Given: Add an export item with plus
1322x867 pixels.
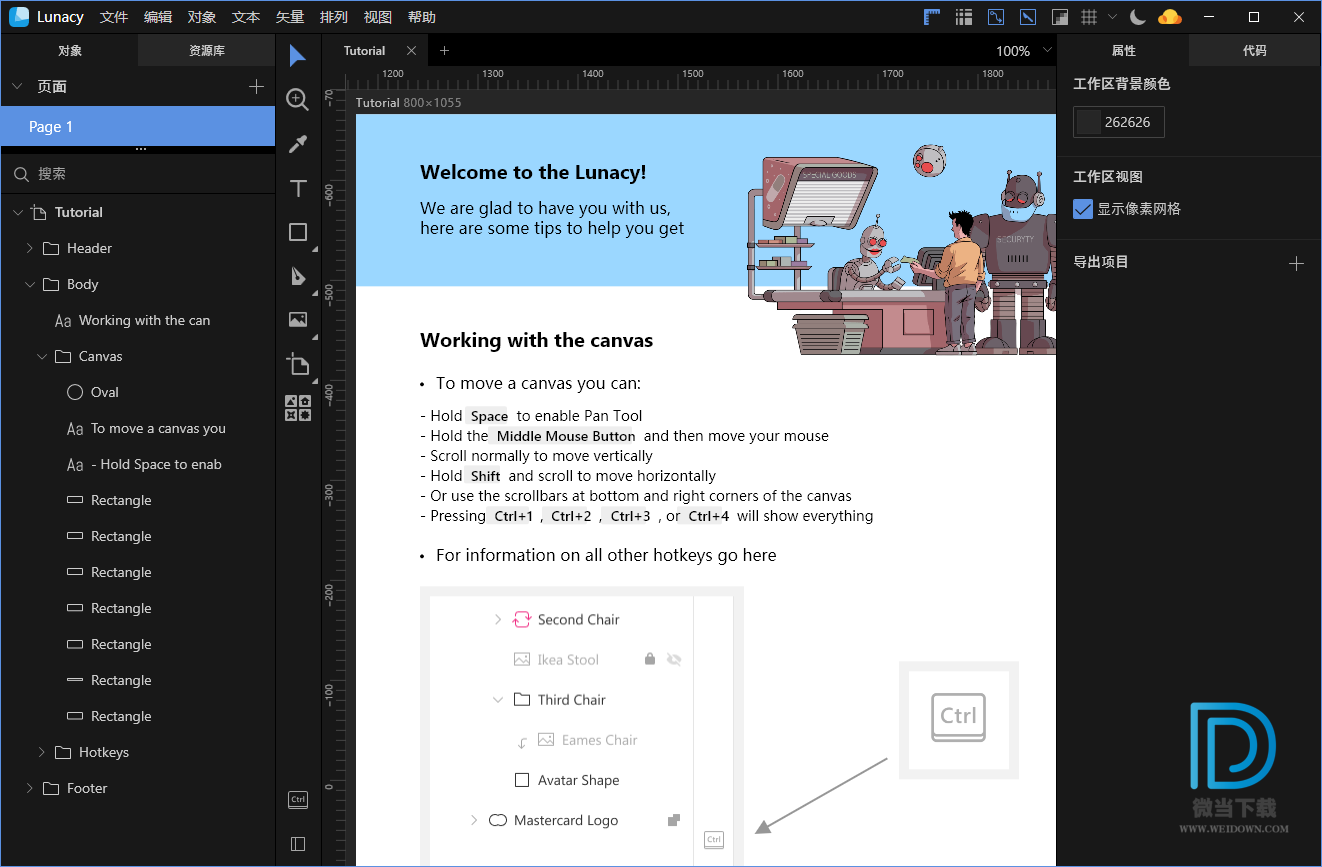Looking at the screenshot, I should coord(1296,263).
